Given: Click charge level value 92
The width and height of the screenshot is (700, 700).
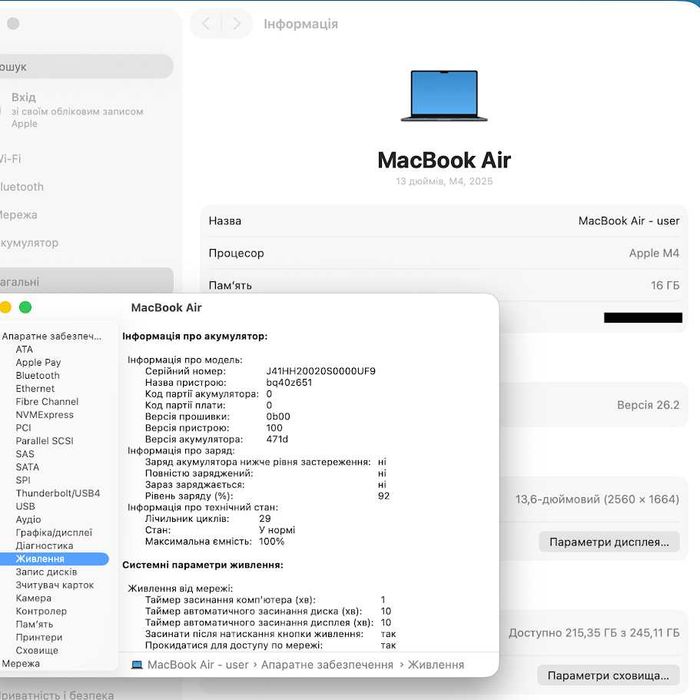Looking at the screenshot, I should click(x=383, y=496).
